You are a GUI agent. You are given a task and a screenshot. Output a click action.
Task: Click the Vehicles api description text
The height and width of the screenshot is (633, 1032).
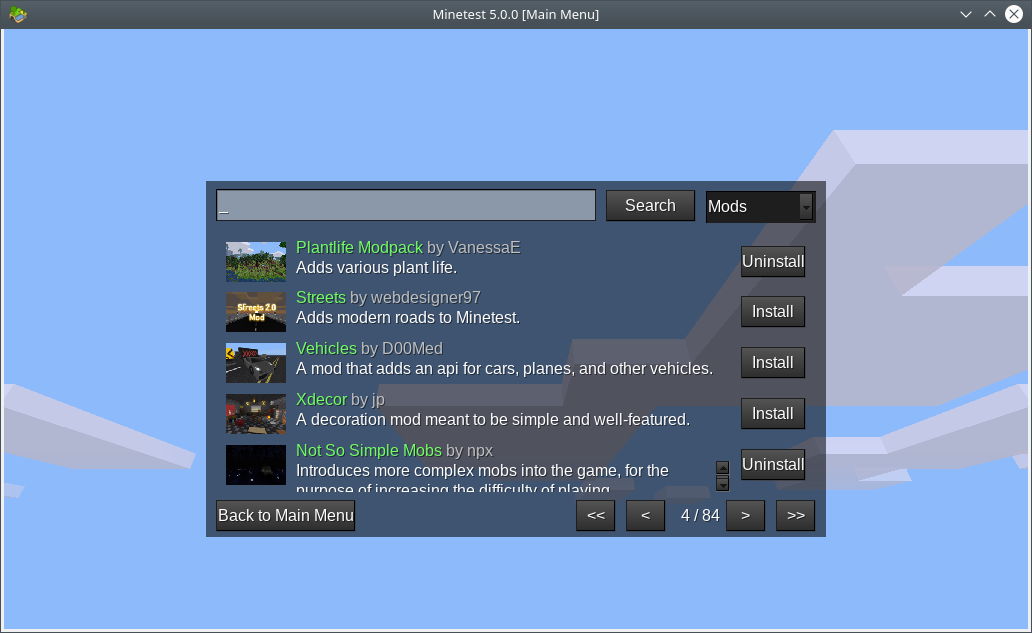pyautogui.click(x=505, y=368)
